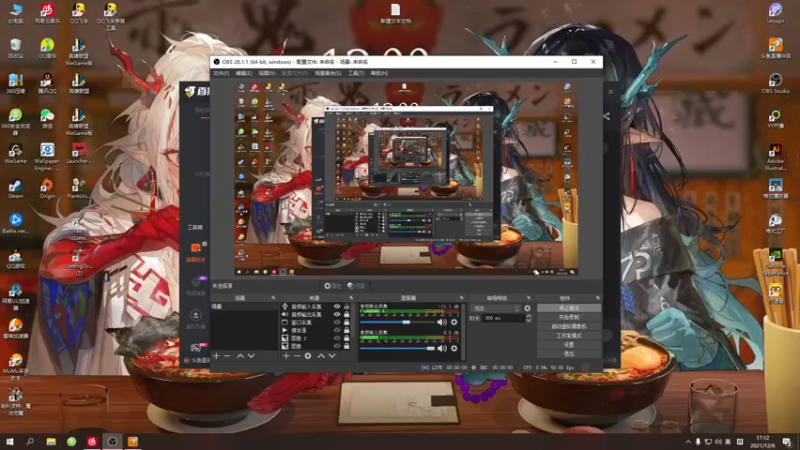Adjust the 音频输入采集 volume slider
Image resolution: width=800 pixels, height=450 pixels.
coord(397,348)
